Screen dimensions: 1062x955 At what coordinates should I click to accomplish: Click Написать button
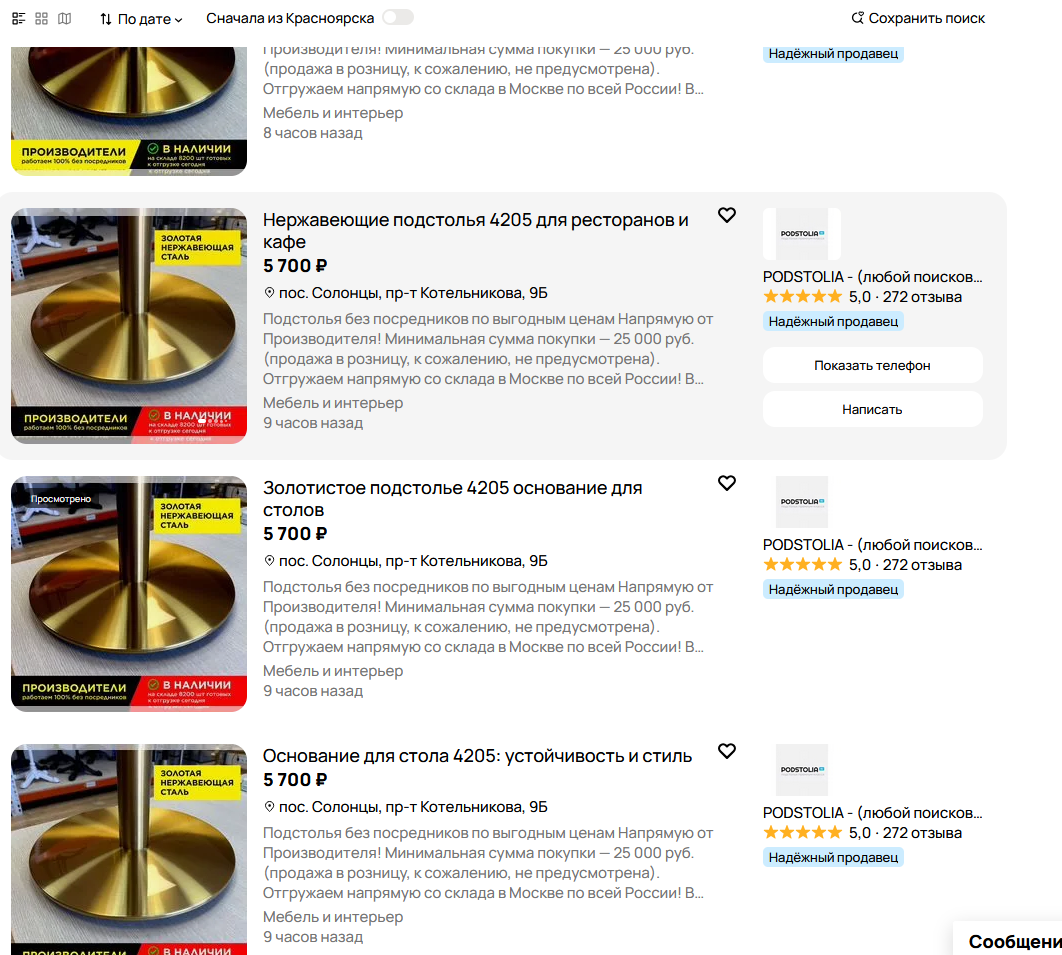pos(872,410)
